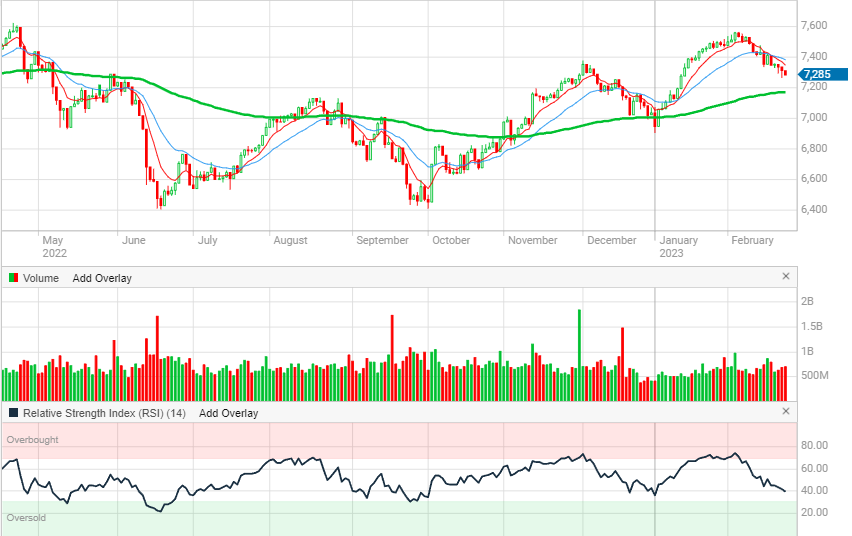This screenshot has width=852, height=536.
Task: Click the Overbought zone label
Action: pyautogui.click(x=32, y=440)
